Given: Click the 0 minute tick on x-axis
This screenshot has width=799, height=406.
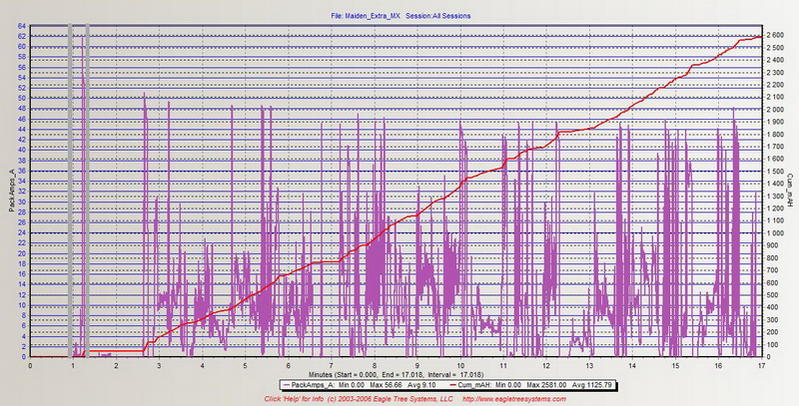Looking at the screenshot, I should click(x=31, y=364).
